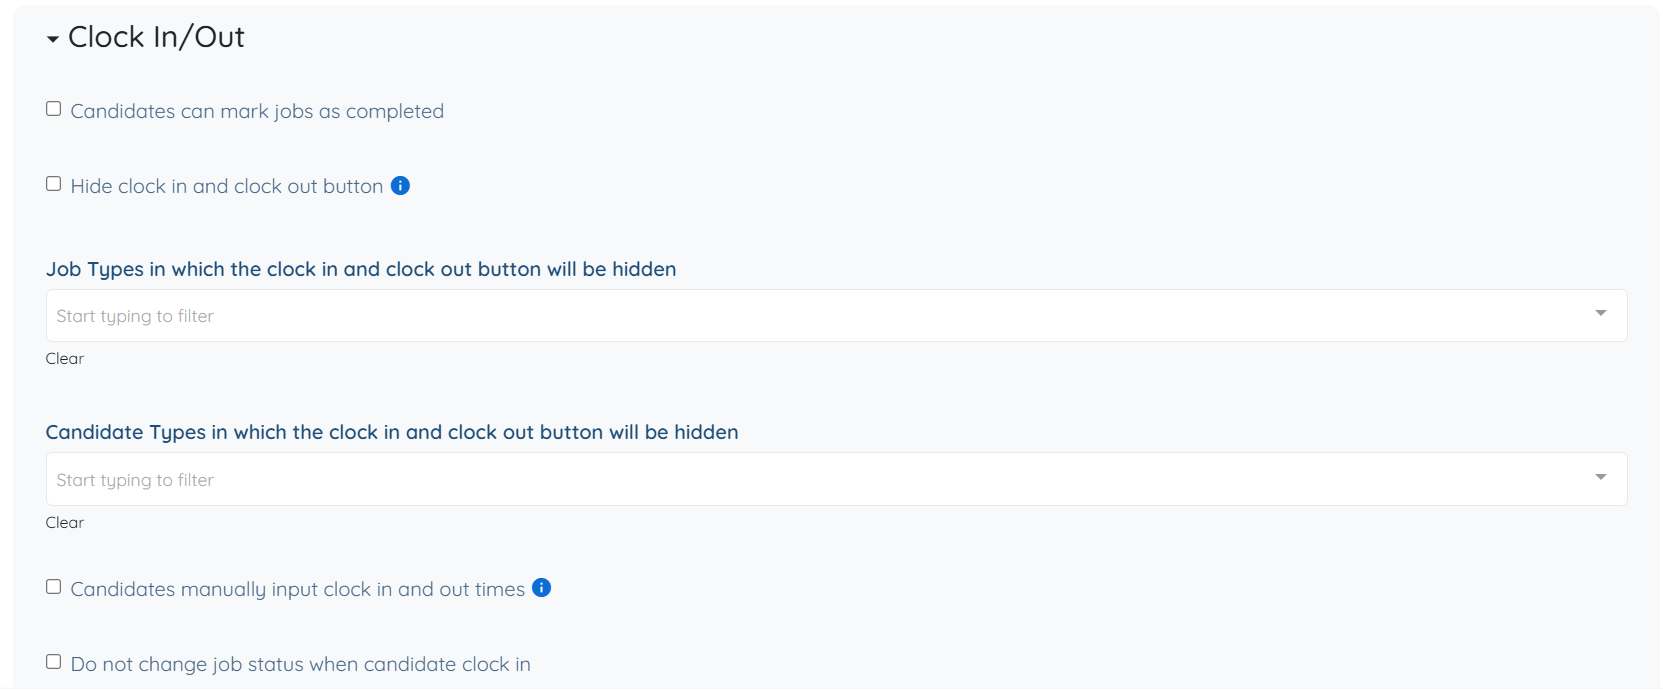Focus the Job Types filter input field
This screenshot has width=1663, height=692.
tap(800, 316)
